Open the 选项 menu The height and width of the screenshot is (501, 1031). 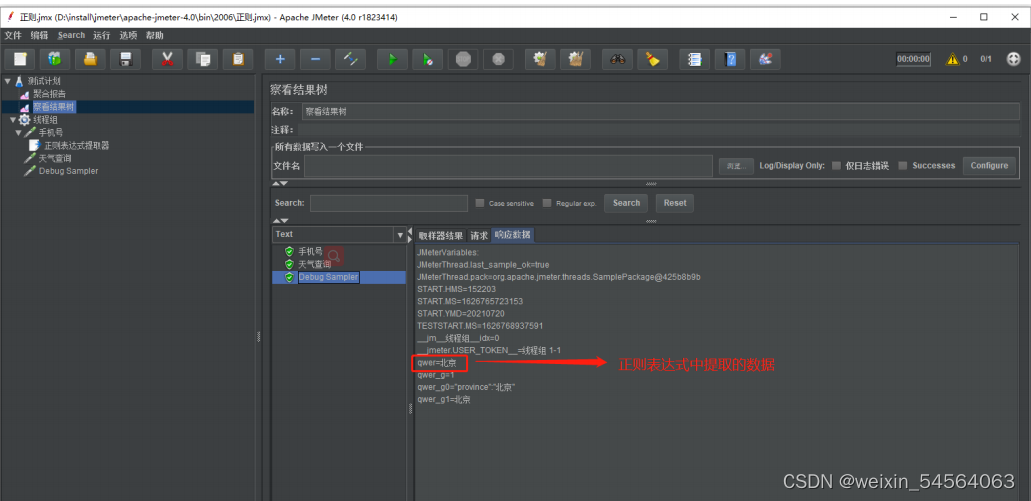tap(128, 36)
